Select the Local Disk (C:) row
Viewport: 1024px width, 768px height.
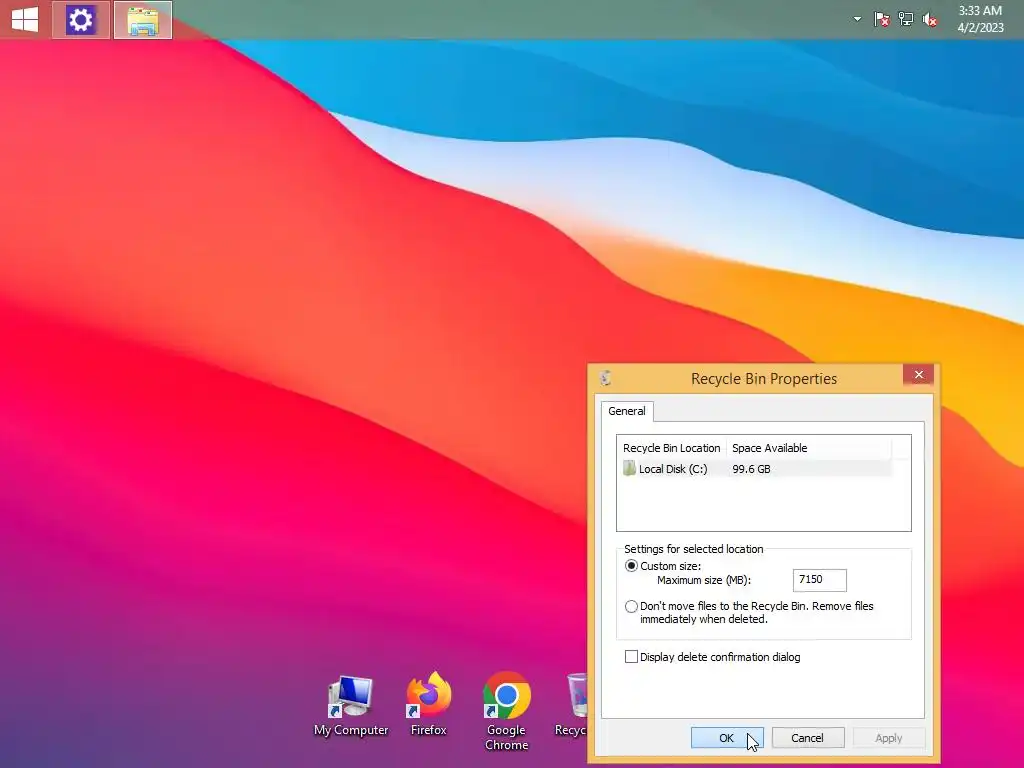[755, 469]
